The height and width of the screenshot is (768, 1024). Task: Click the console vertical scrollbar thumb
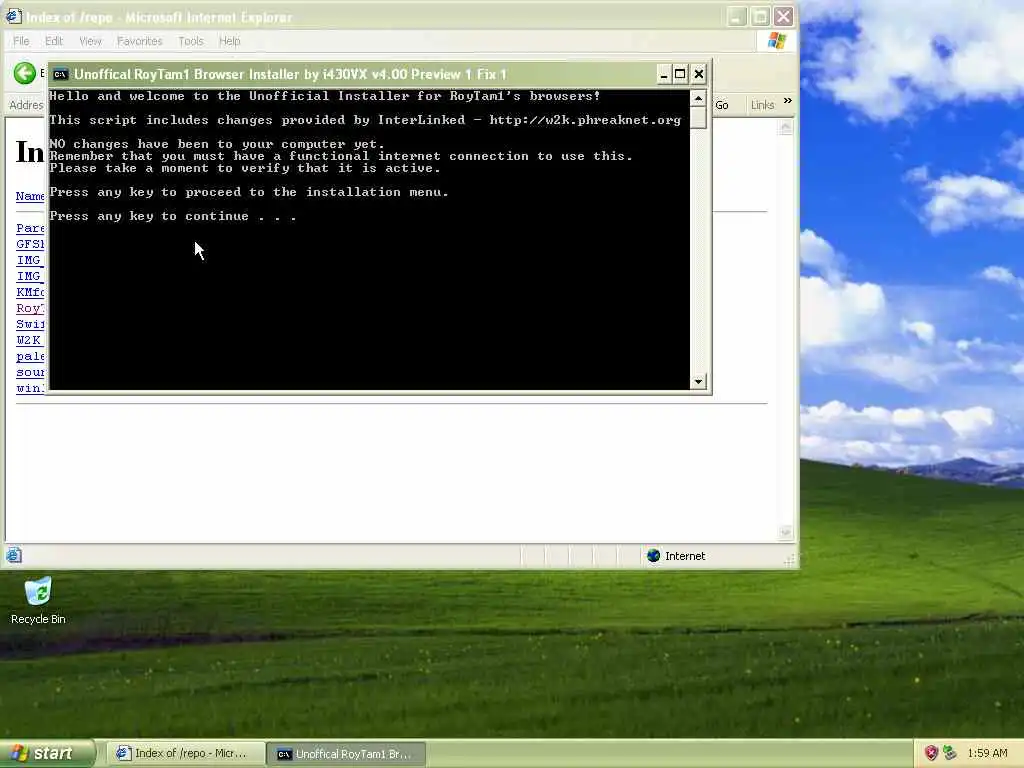(698, 118)
